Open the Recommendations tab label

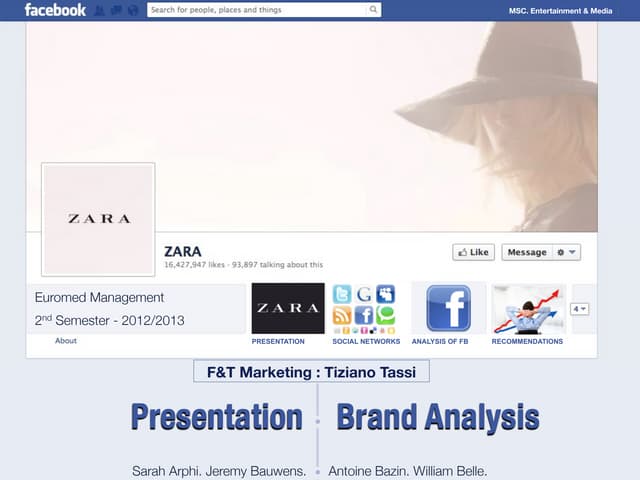click(x=527, y=341)
